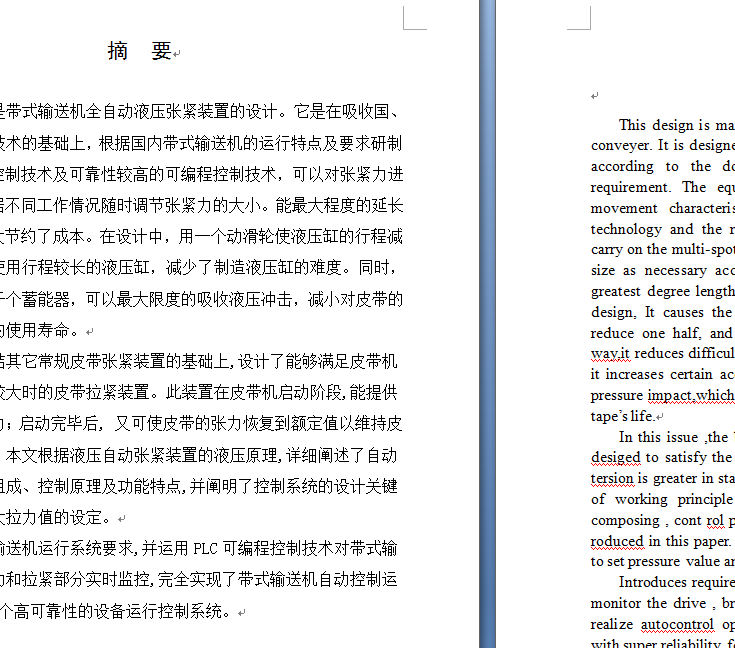This screenshot has width=735, height=648.
Task: Click the word "satisfy"
Action: tap(686, 457)
